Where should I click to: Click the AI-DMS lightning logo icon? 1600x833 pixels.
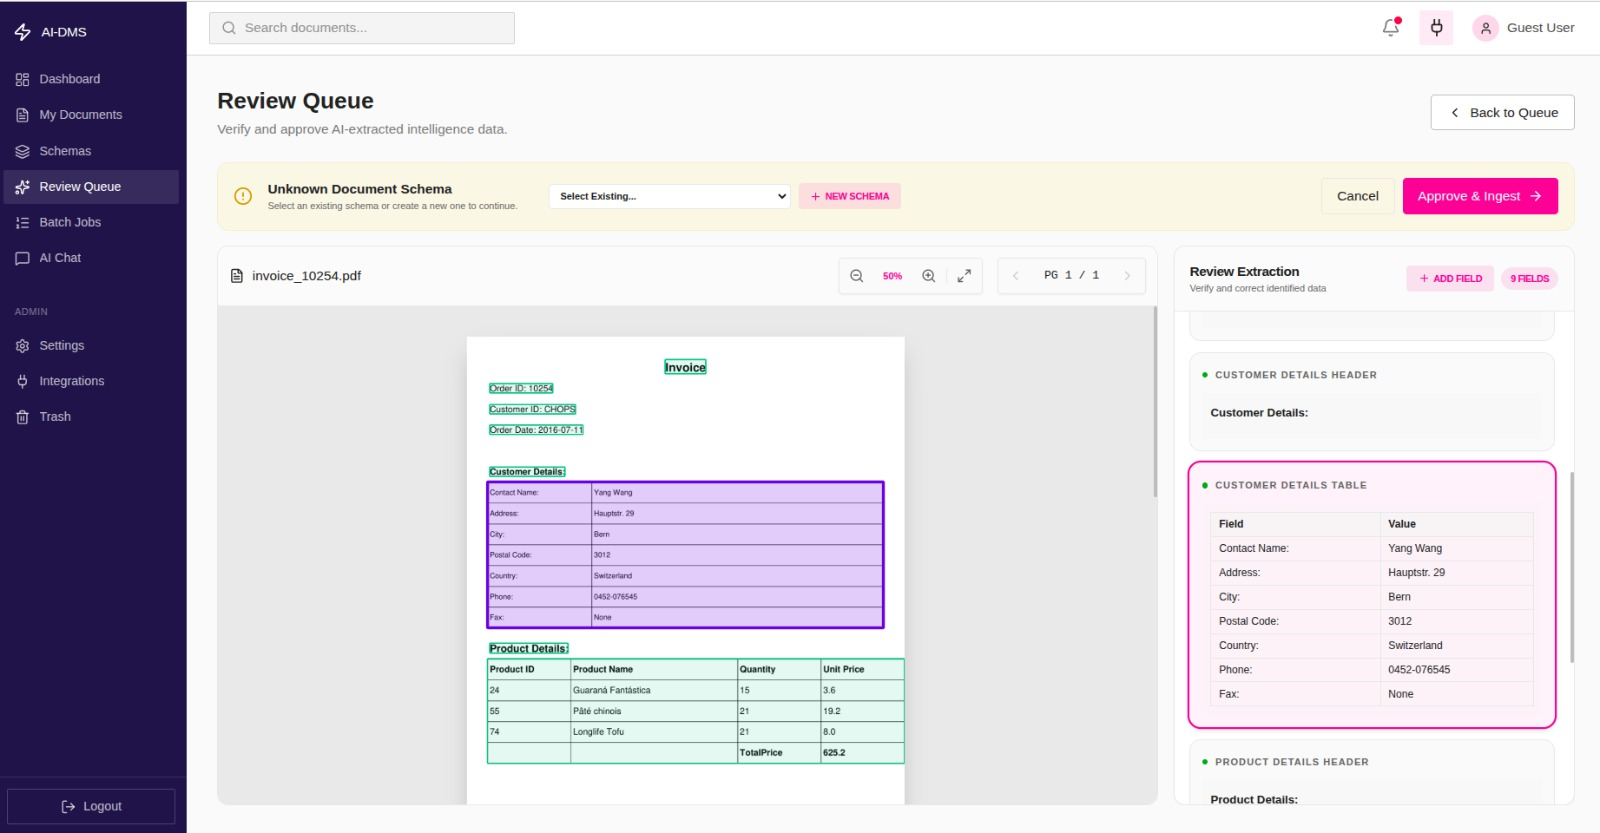click(x=23, y=32)
